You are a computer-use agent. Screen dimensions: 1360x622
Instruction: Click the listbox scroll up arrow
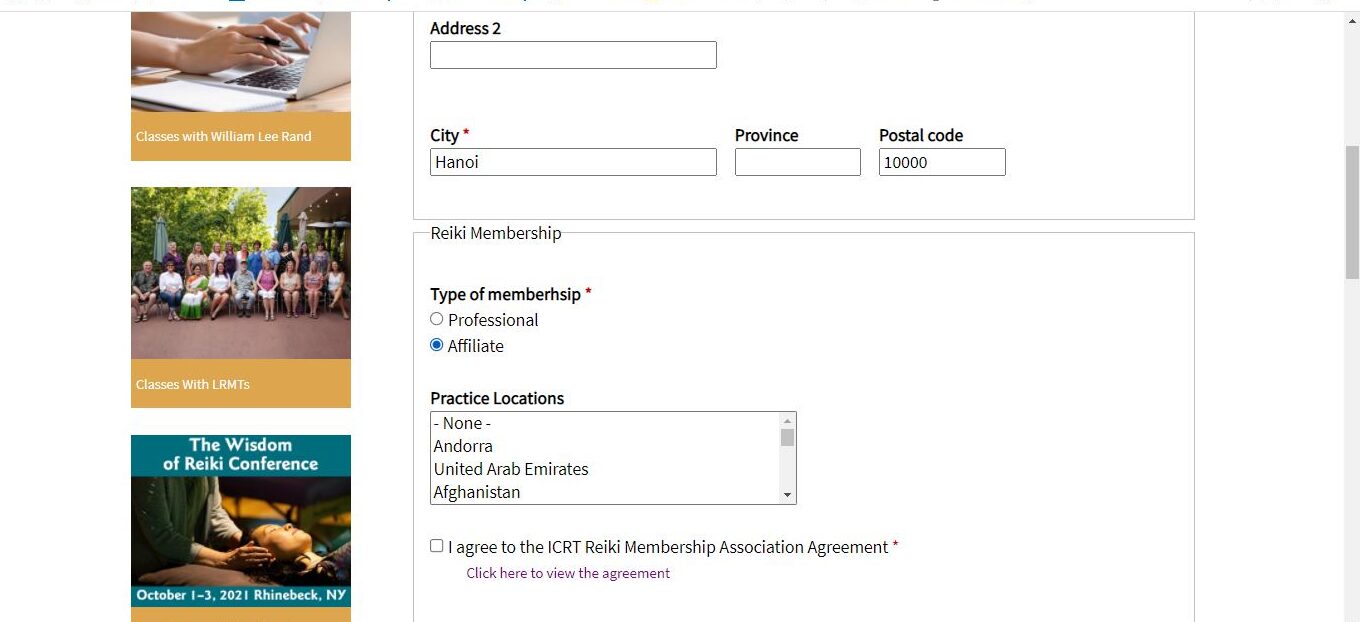(788, 421)
